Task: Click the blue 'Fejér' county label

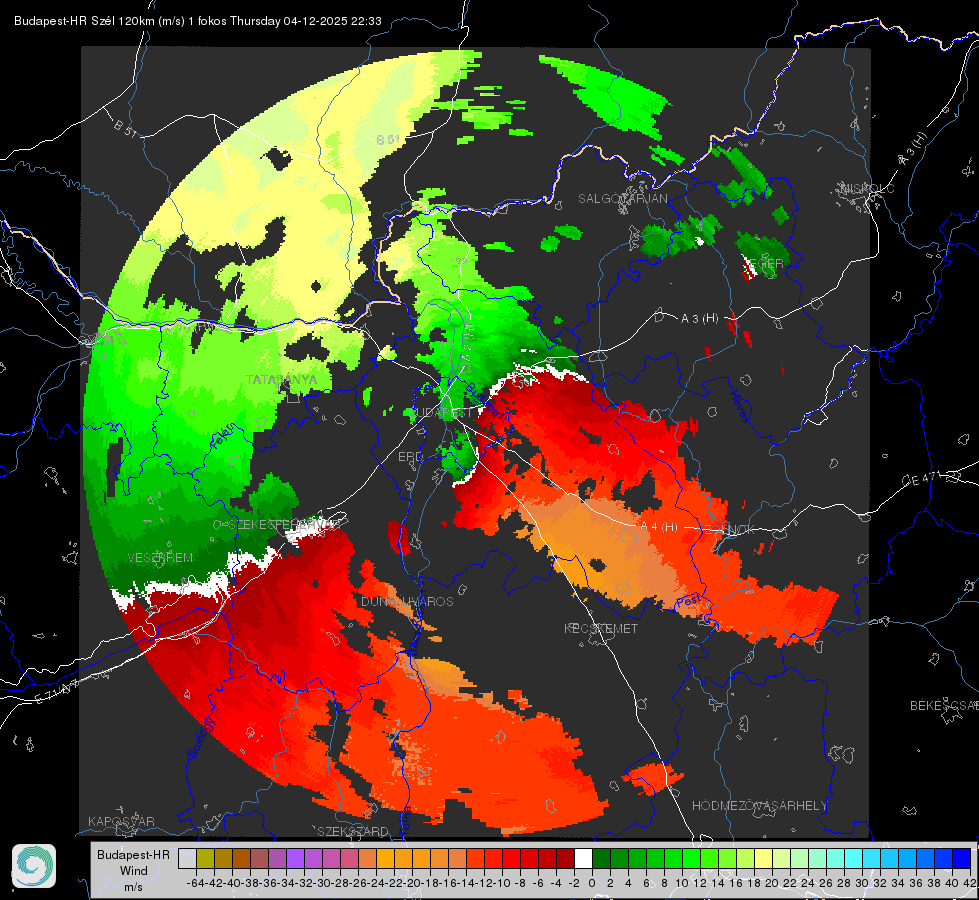Action: [224, 437]
